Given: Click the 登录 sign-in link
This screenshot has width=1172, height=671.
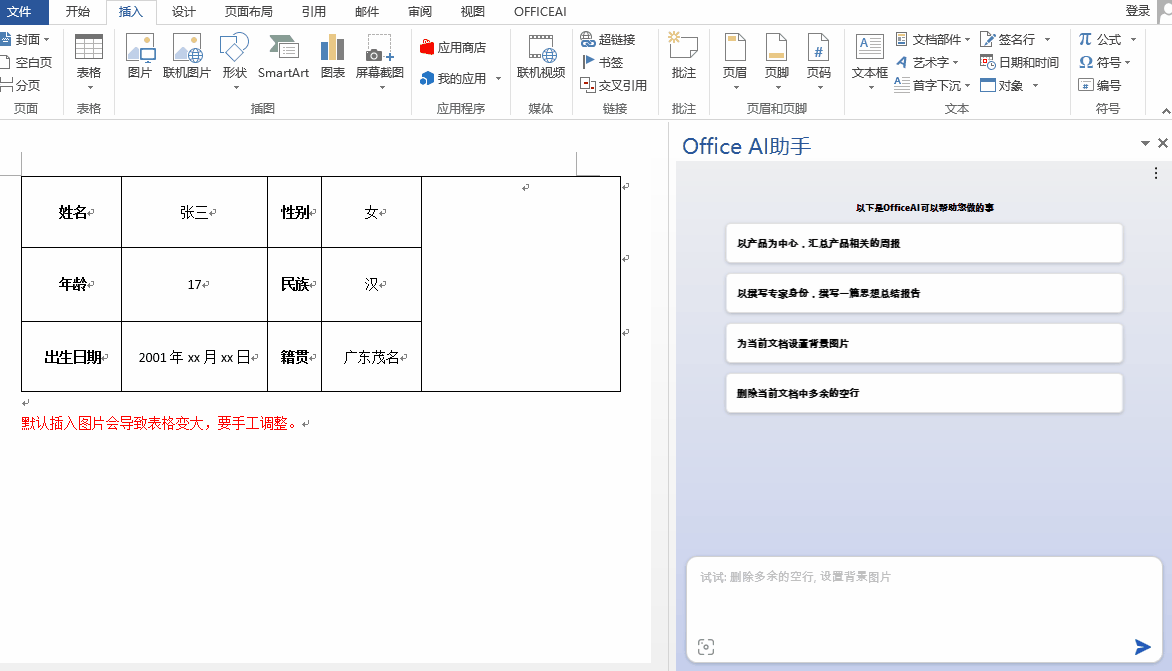Looking at the screenshot, I should pyautogui.click(x=1138, y=12).
